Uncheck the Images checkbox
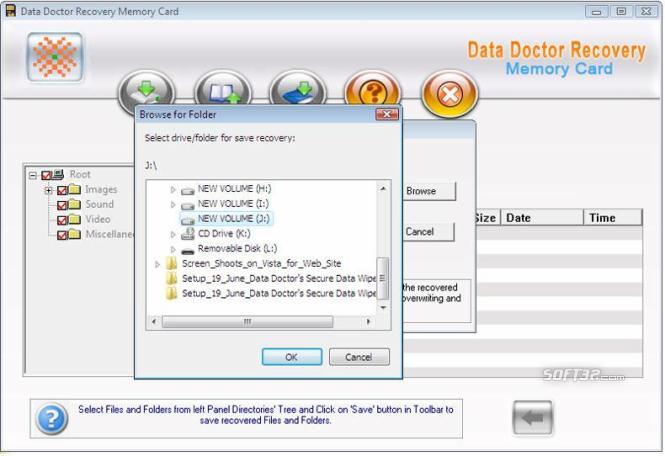665x456 pixels. tap(62, 190)
